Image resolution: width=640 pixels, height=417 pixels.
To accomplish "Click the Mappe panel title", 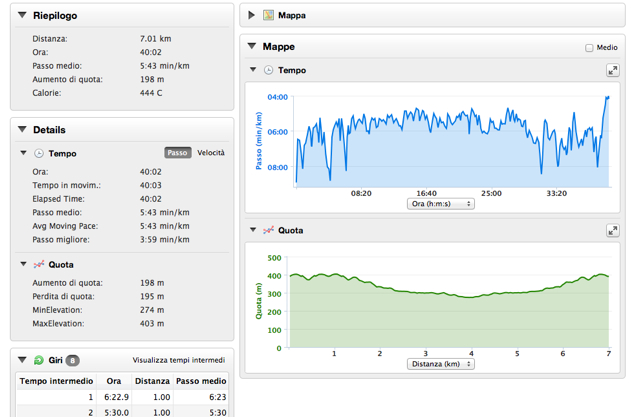I will pyautogui.click(x=279, y=47).
